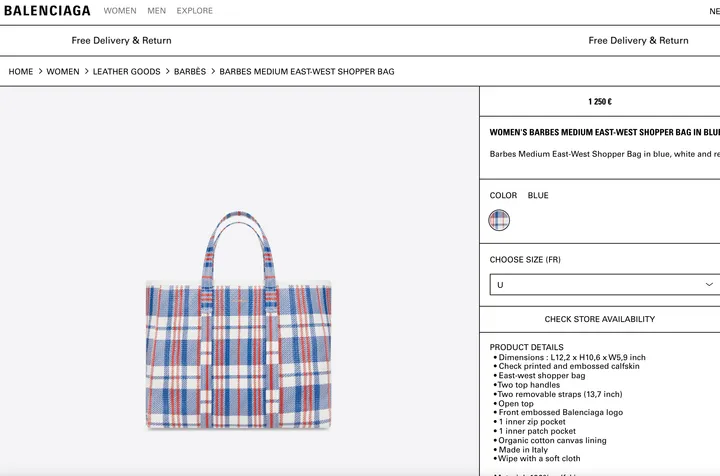Click Check Store Availability button
The width and height of the screenshot is (720, 476).
click(x=600, y=319)
